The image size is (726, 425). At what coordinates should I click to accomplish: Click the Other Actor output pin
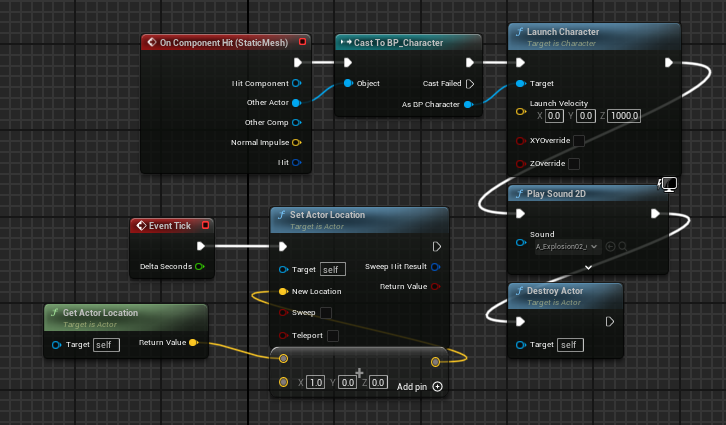[x=297, y=103]
